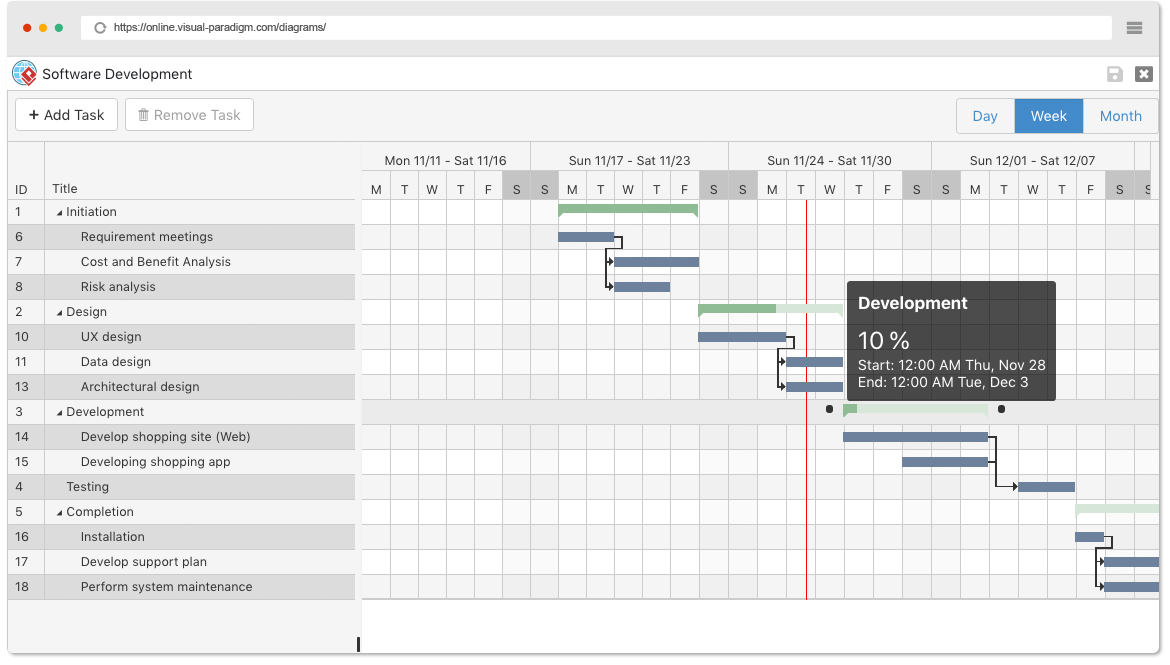Click the Installation Gantt bar
1170x665 pixels.
tap(1089, 537)
